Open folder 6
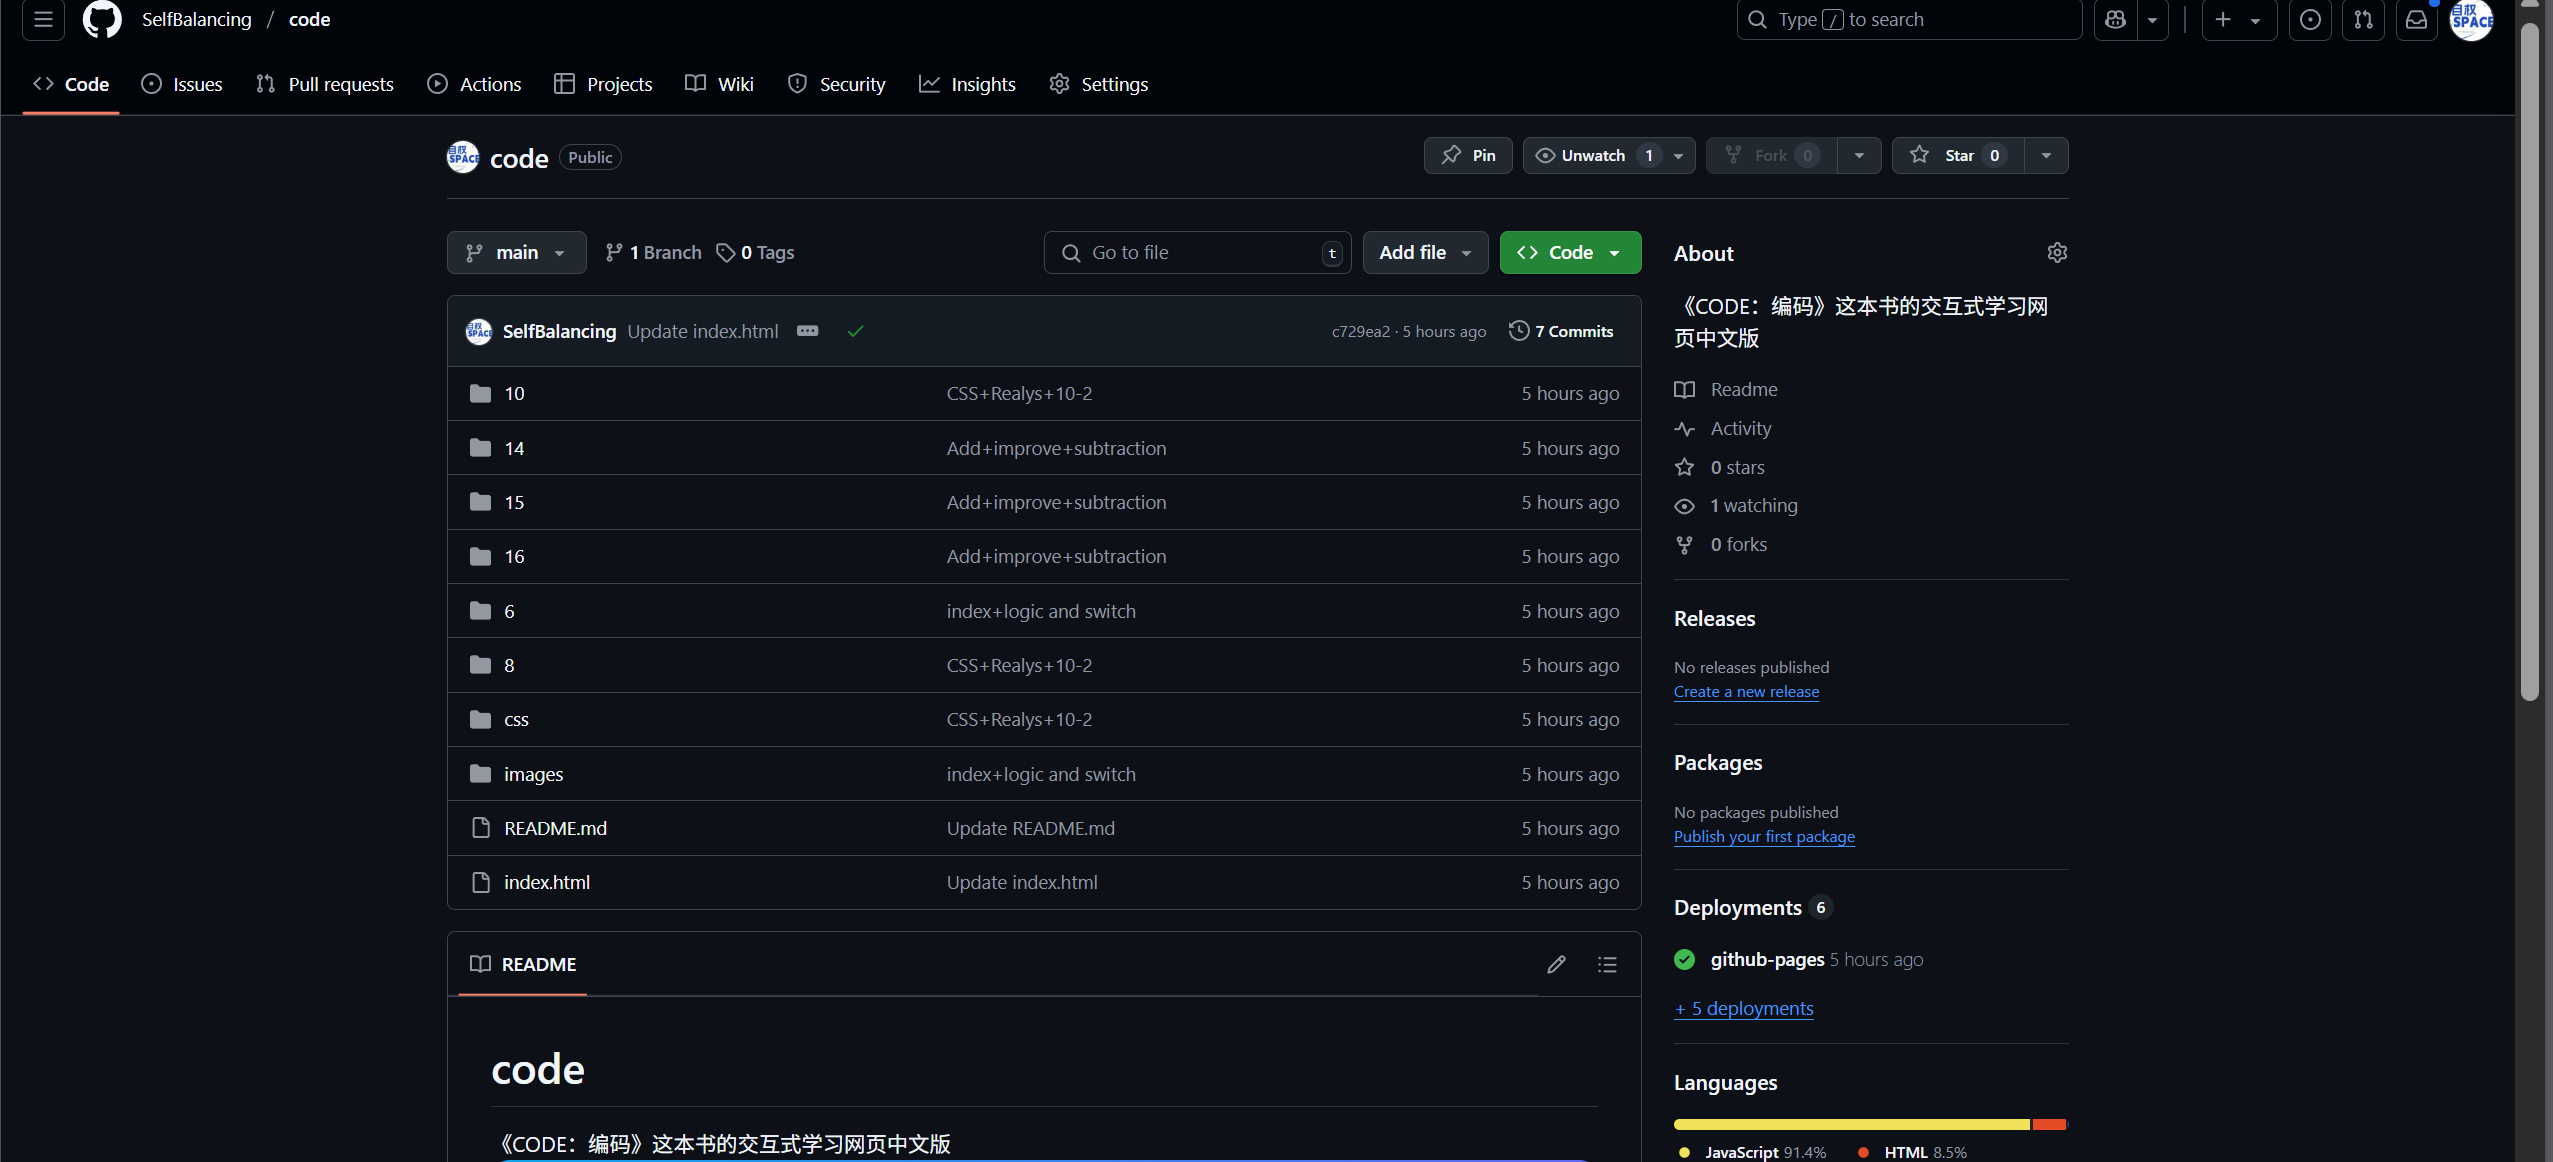 (x=509, y=611)
